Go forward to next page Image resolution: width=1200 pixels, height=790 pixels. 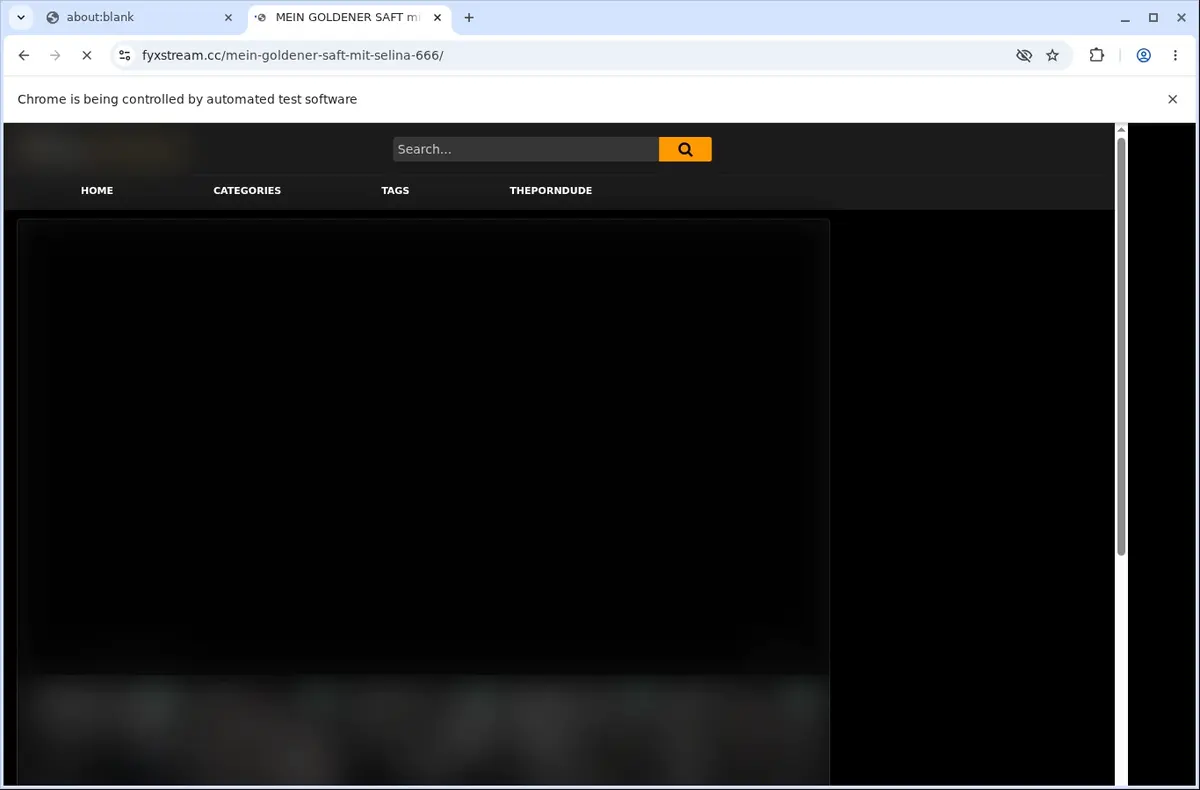(55, 56)
